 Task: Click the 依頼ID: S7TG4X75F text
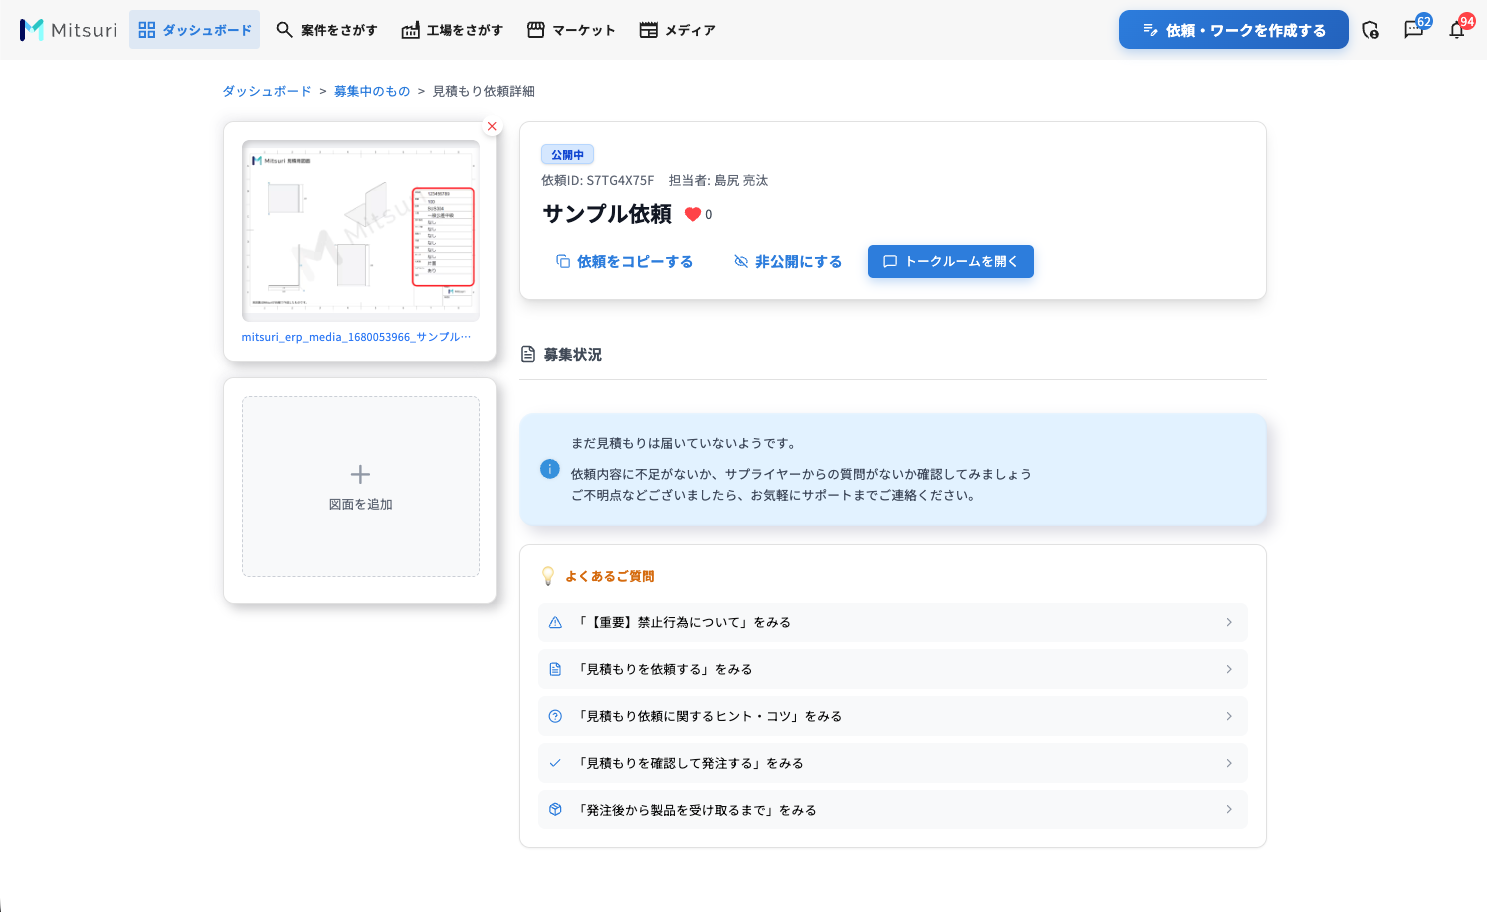[598, 181]
